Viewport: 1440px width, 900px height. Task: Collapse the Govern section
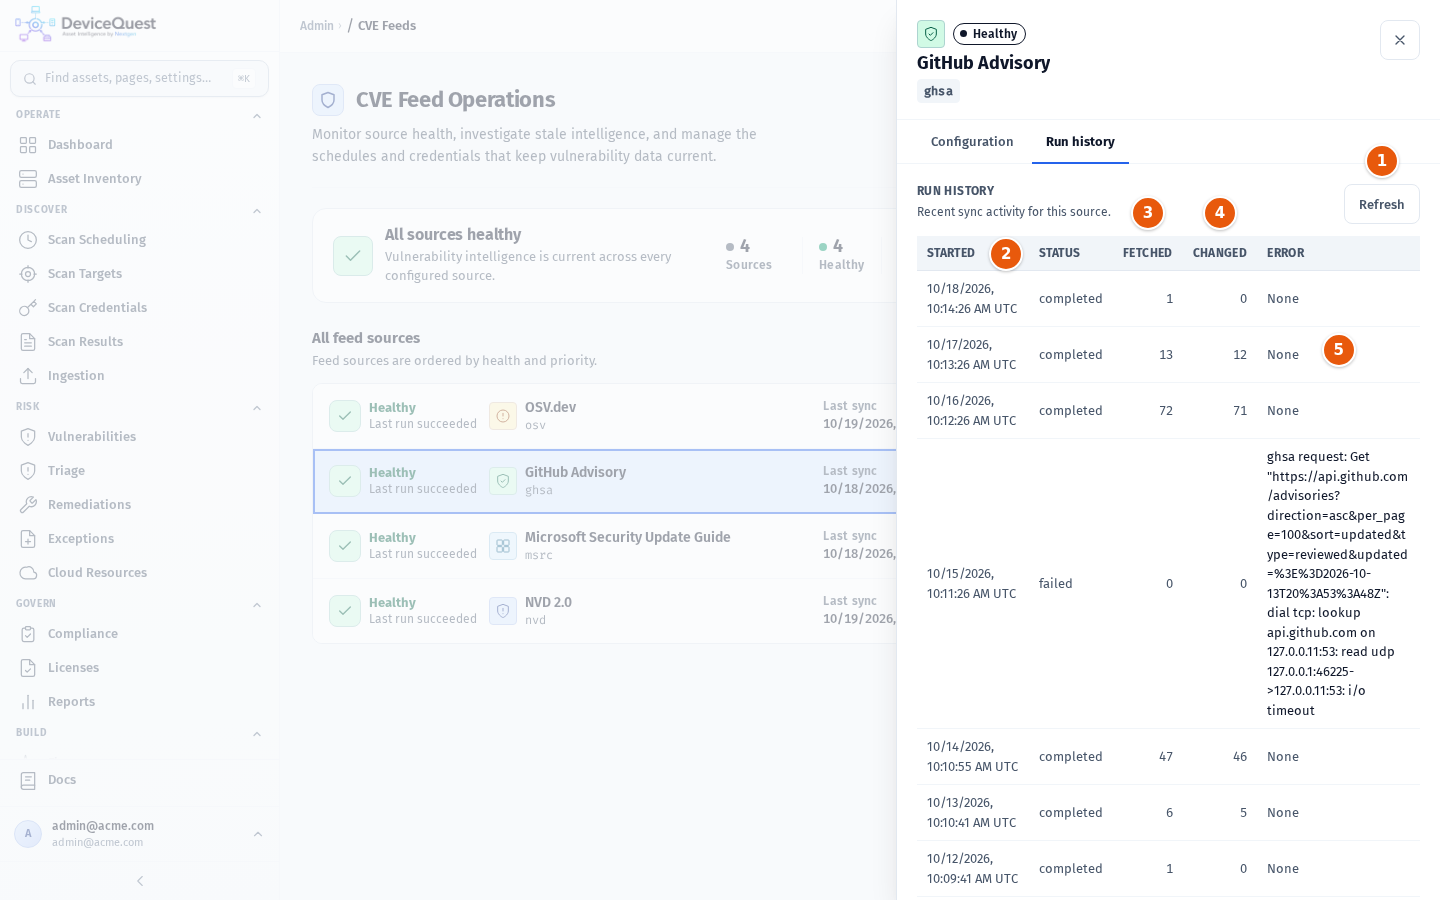(257, 605)
